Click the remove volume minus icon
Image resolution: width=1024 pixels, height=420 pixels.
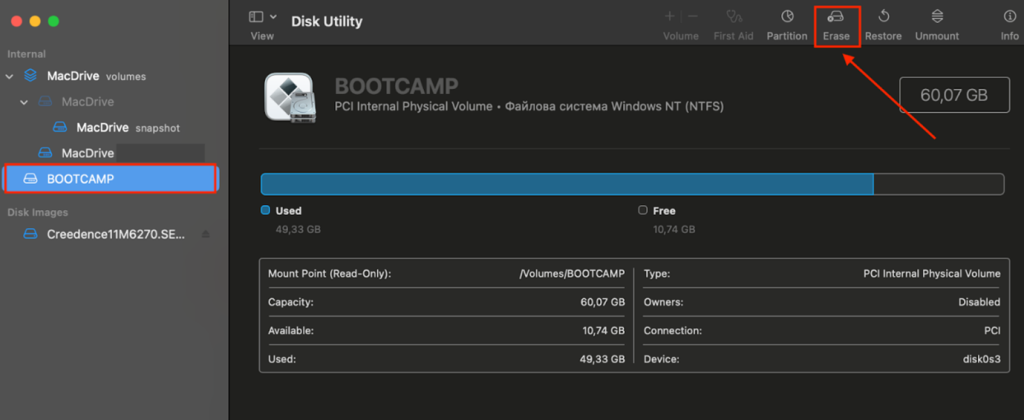(693, 16)
